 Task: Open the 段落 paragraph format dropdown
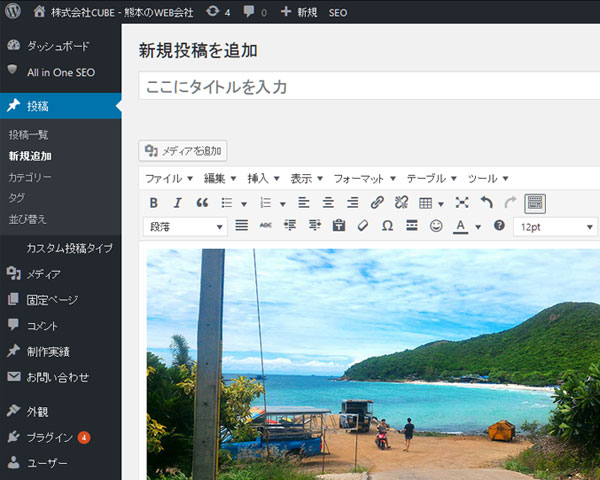186,227
